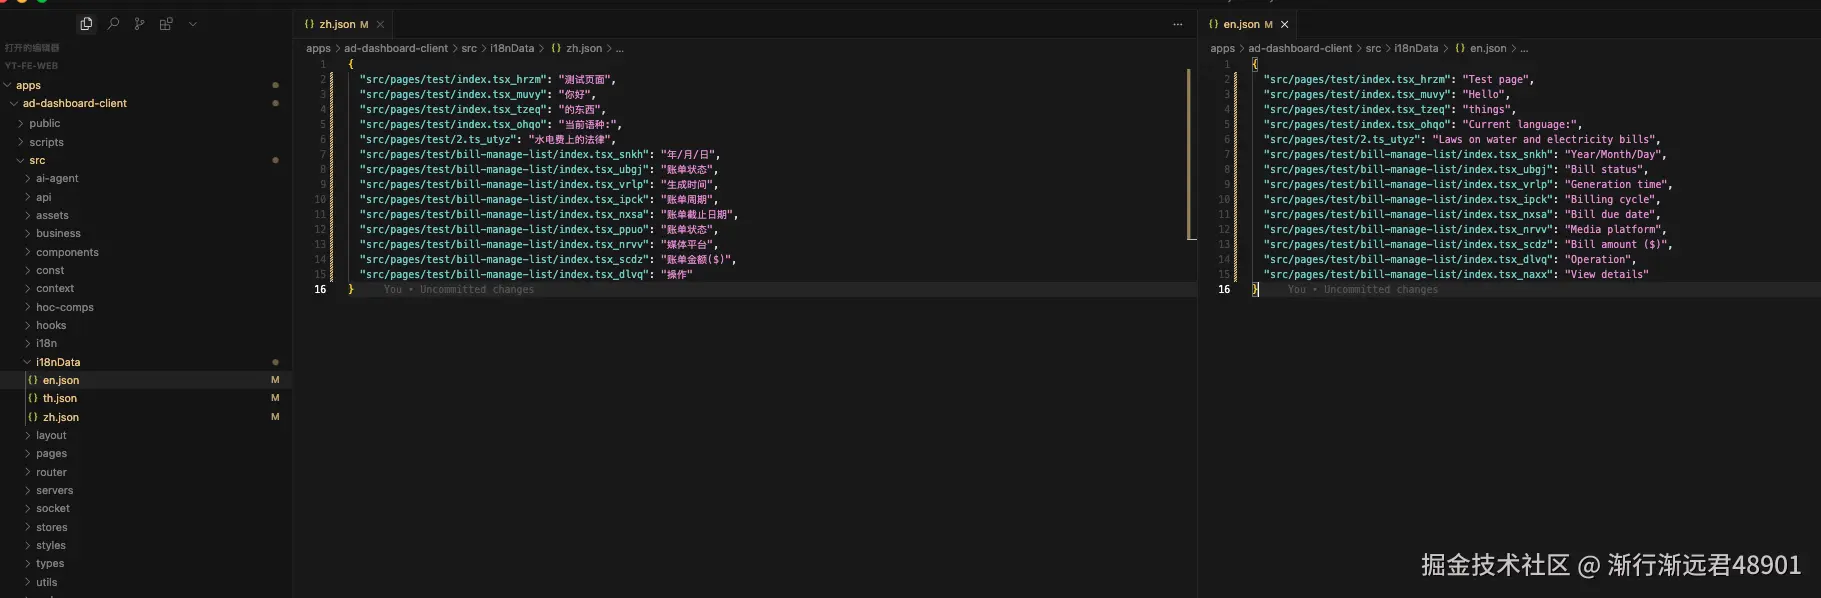1821x598 pixels.
Task: Show additional views dropdown chevron
Action: tap(193, 24)
